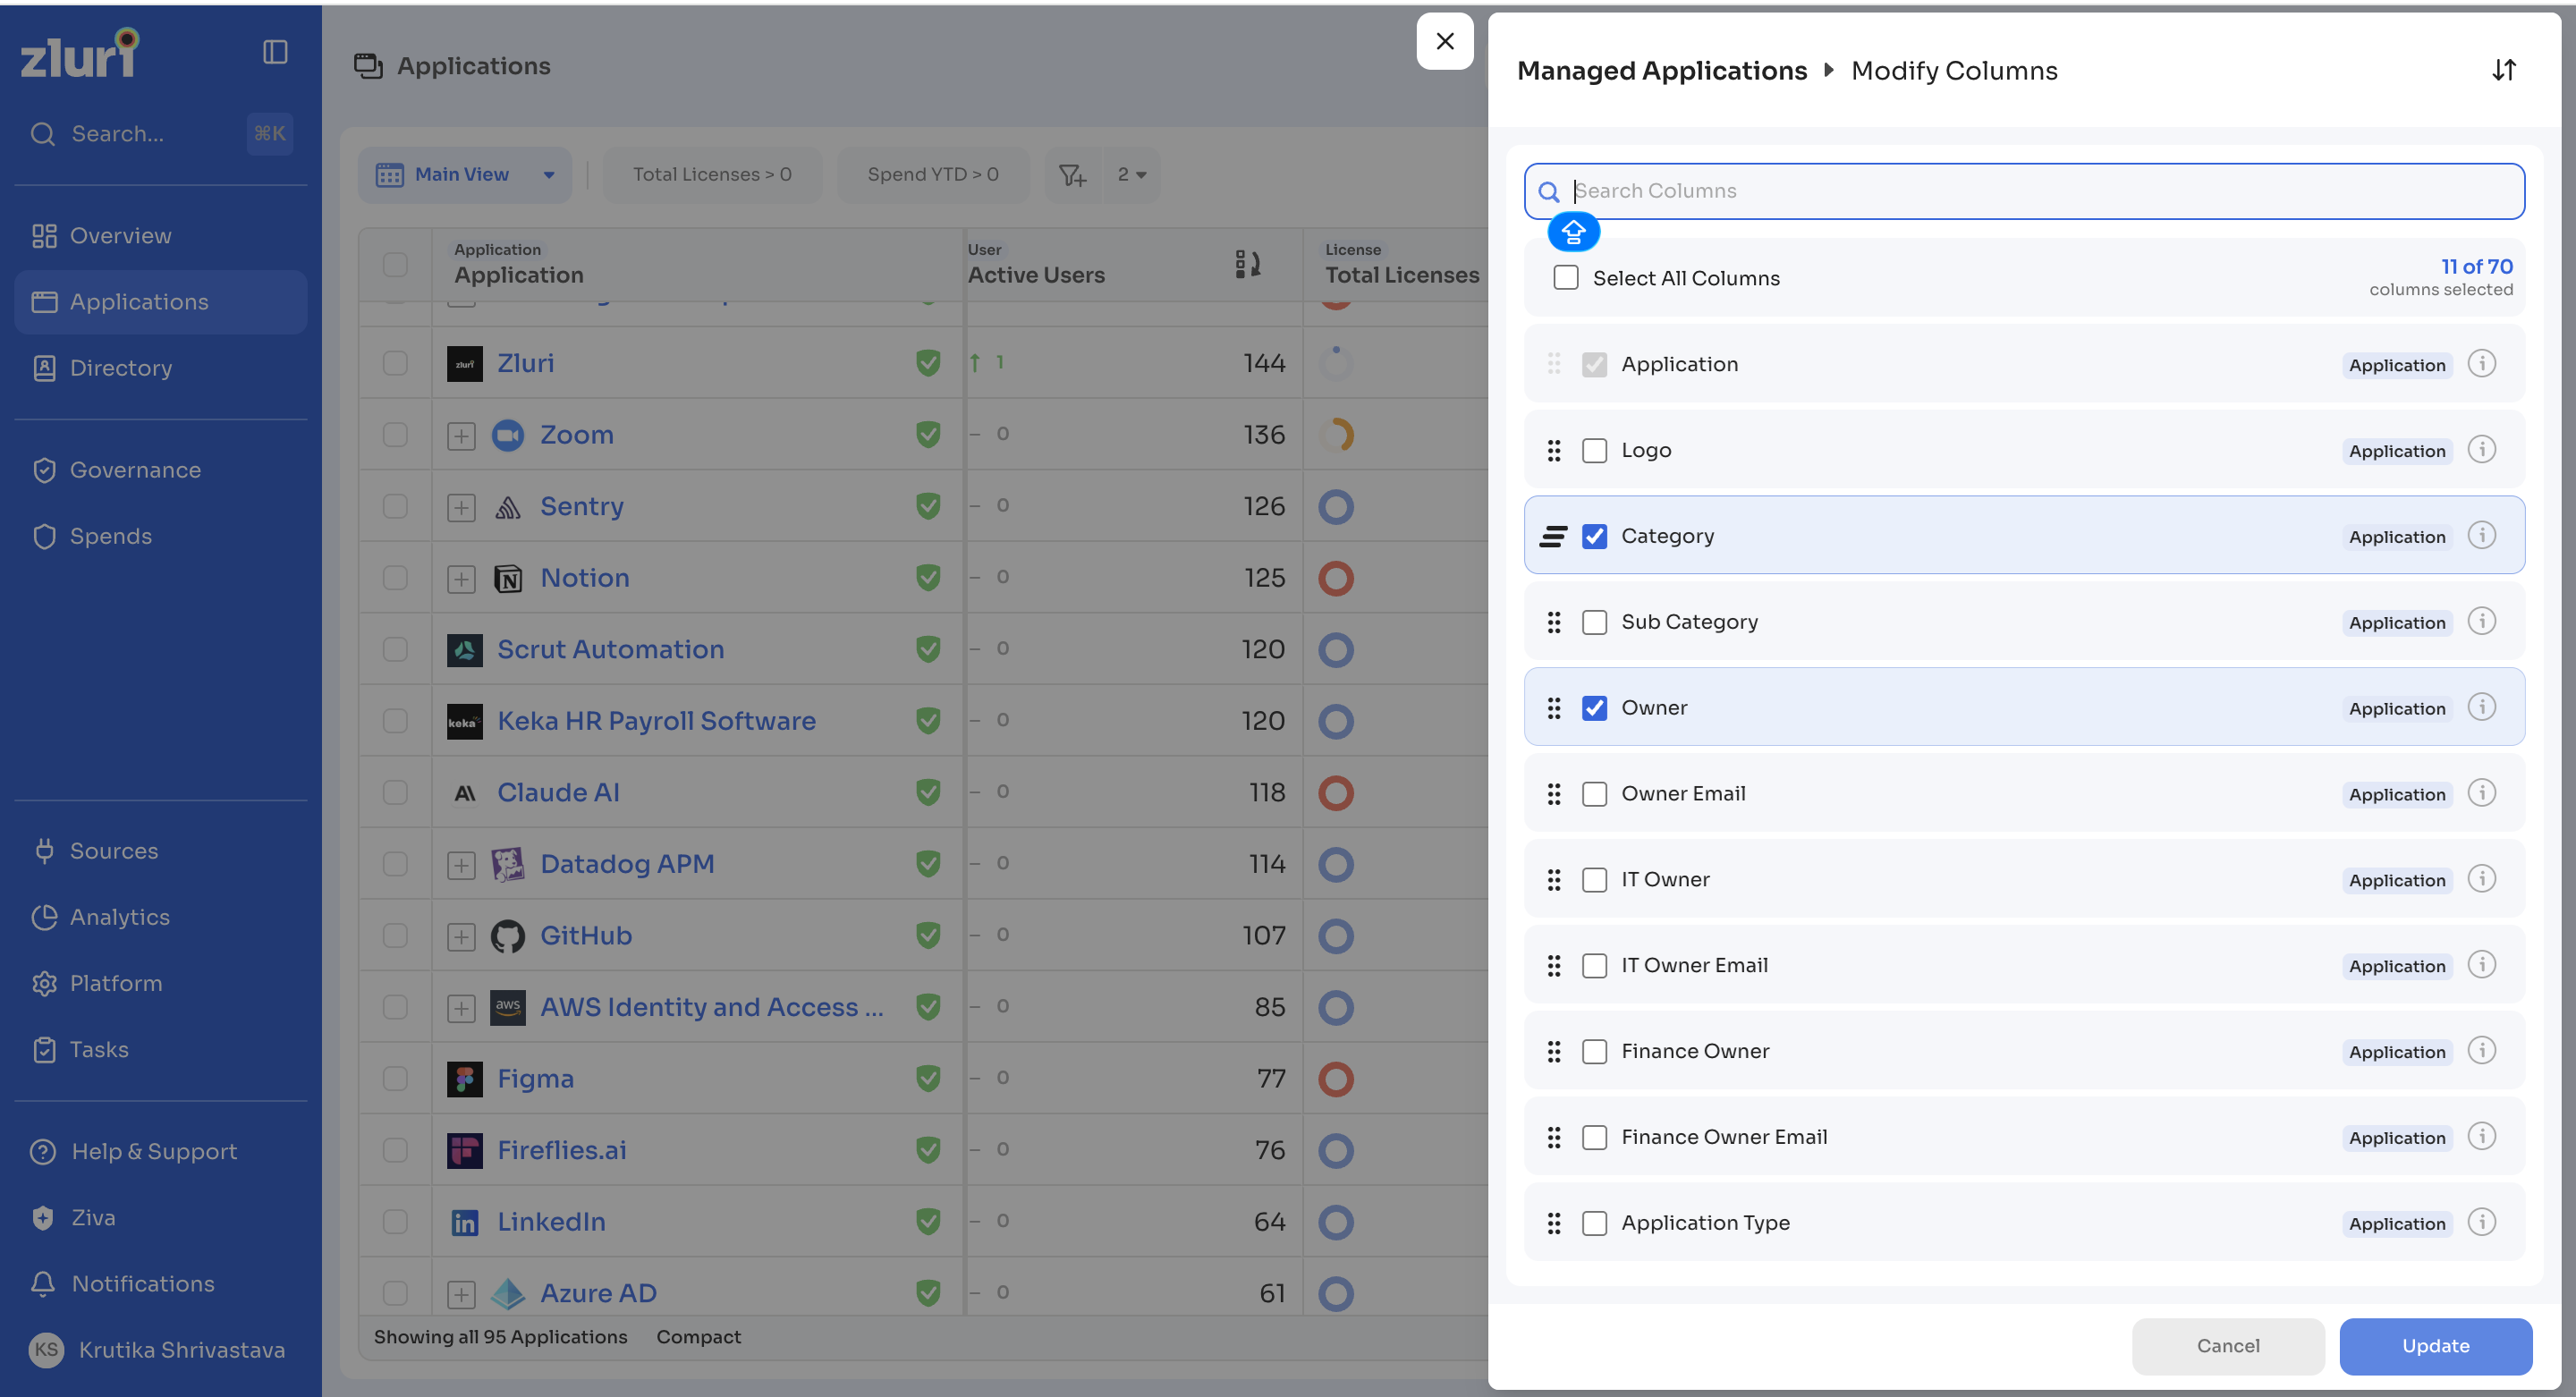Open info icon for Logo column

[2481, 450]
